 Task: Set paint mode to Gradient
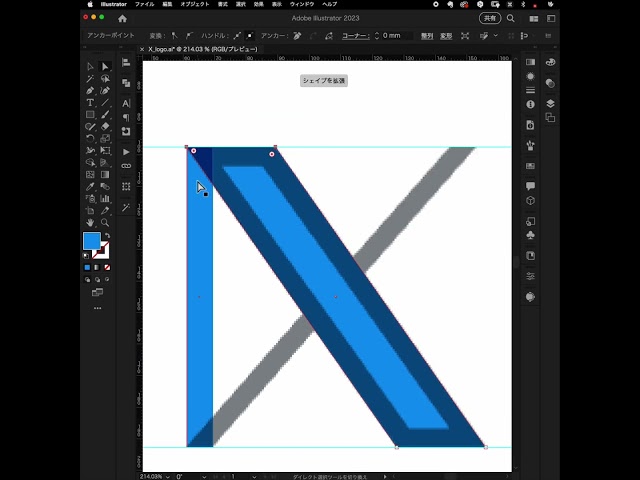click(x=97, y=268)
